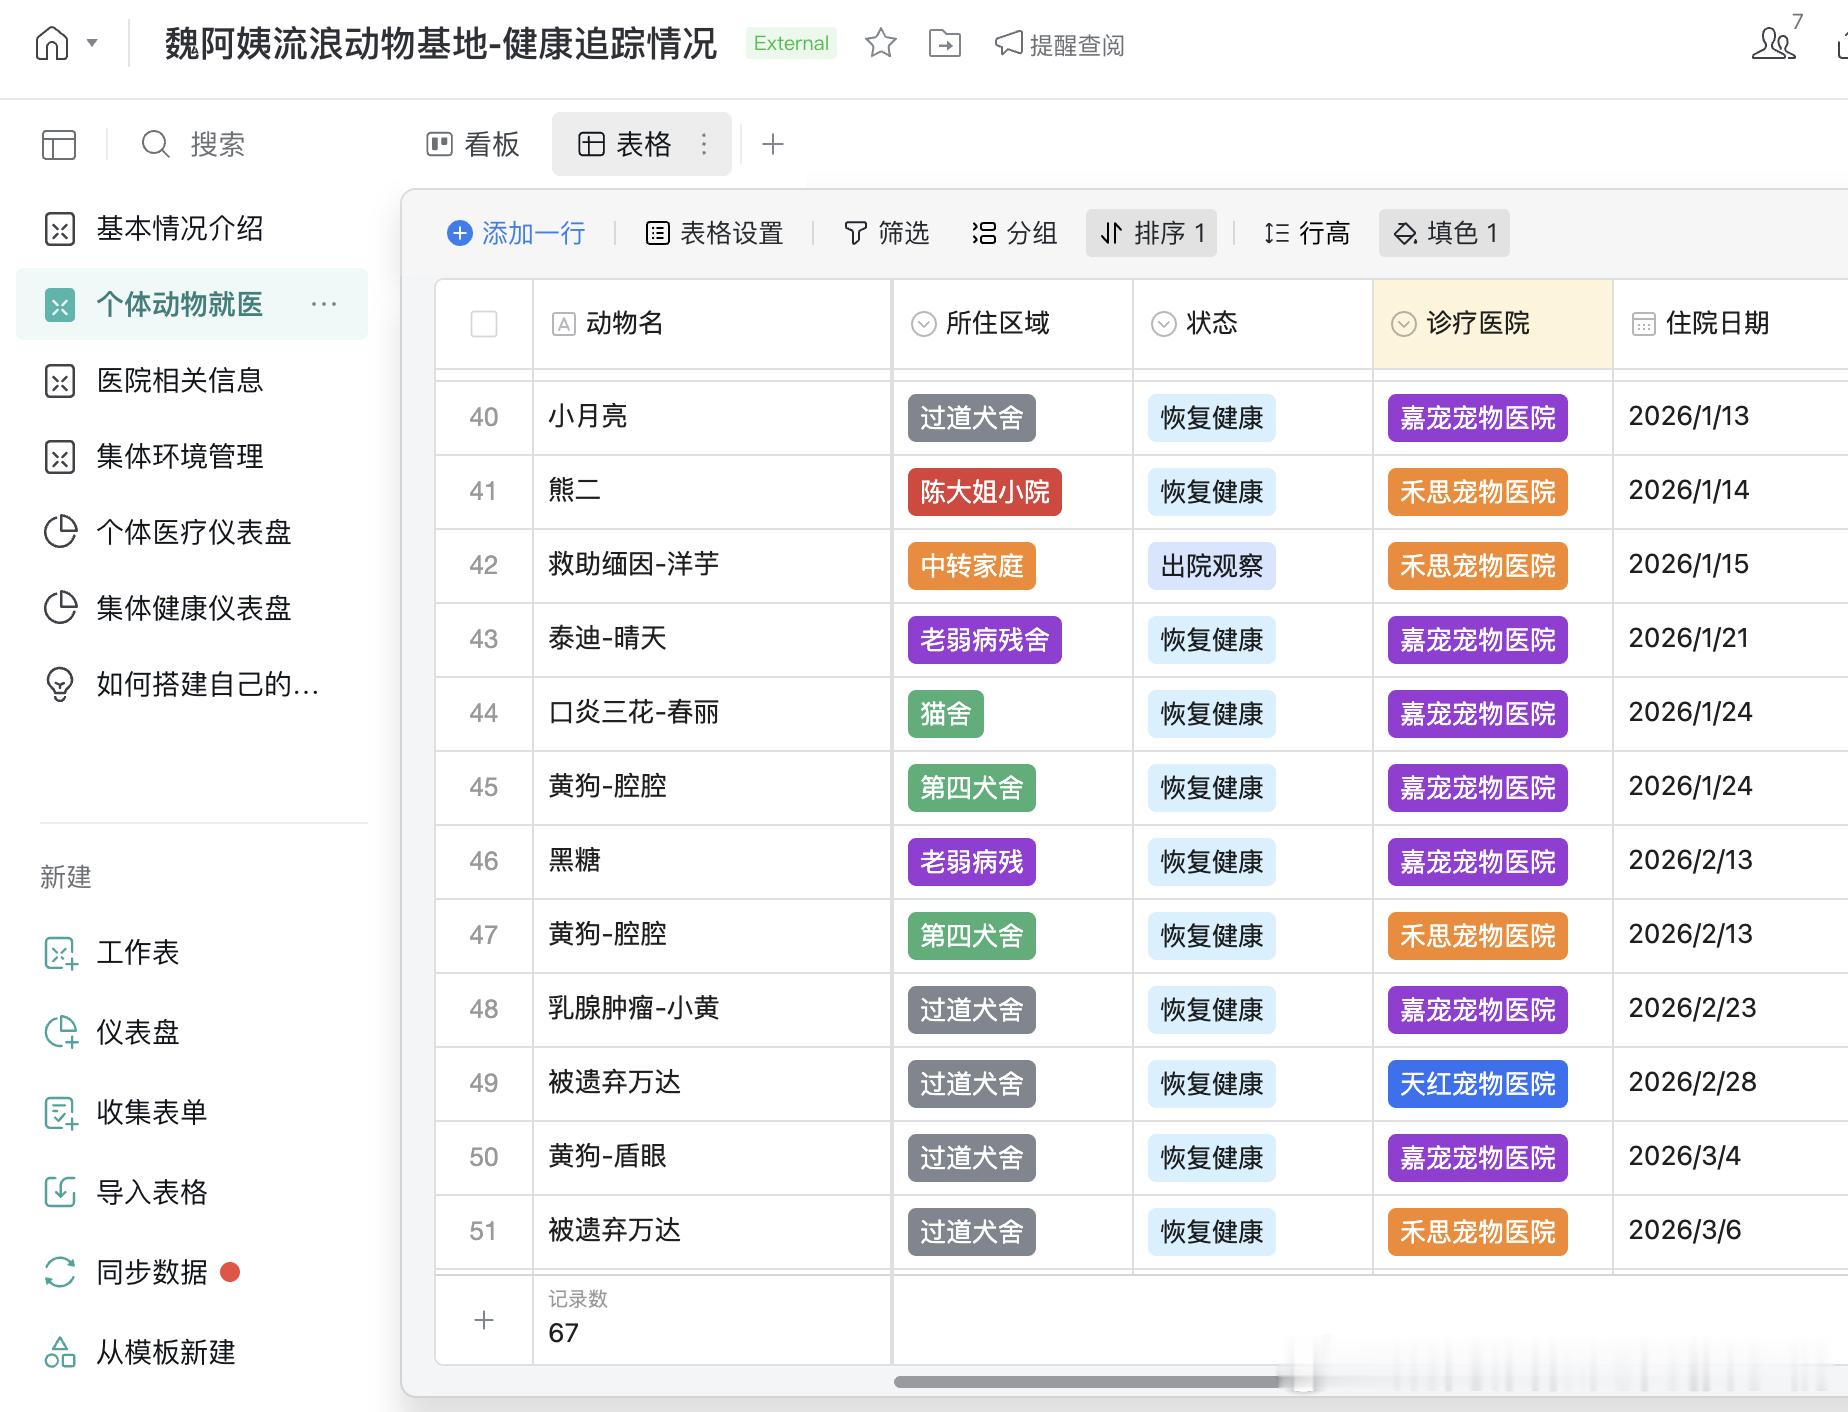
Task: Click the 所住区域 column header
Action: 1012,324
